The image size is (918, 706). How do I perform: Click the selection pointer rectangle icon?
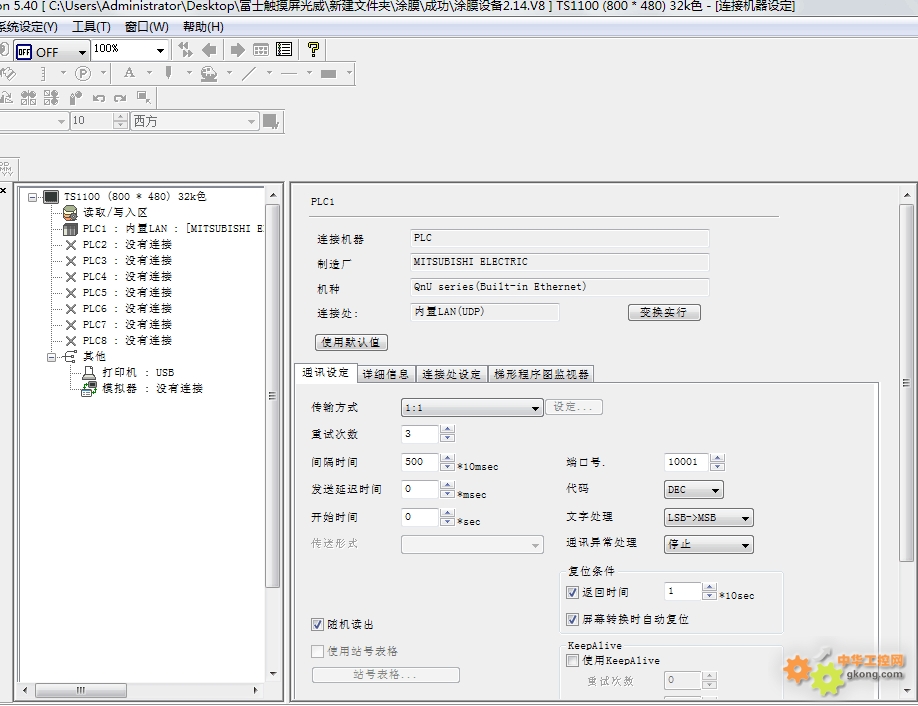click(x=143, y=97)
